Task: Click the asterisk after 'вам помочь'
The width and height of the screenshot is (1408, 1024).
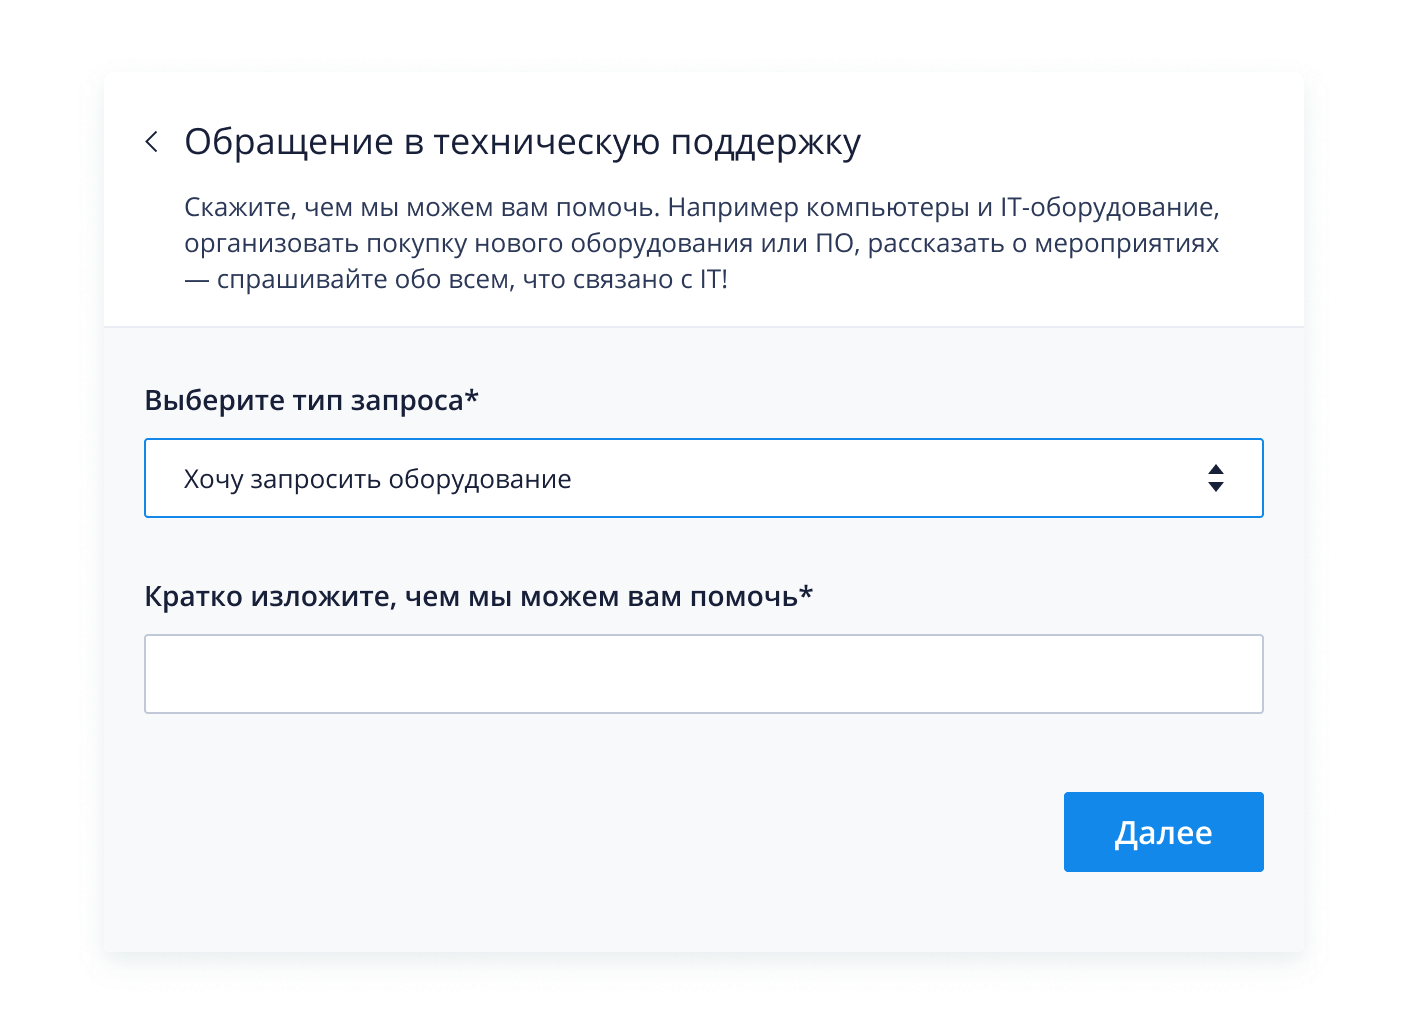Action: 806,592
